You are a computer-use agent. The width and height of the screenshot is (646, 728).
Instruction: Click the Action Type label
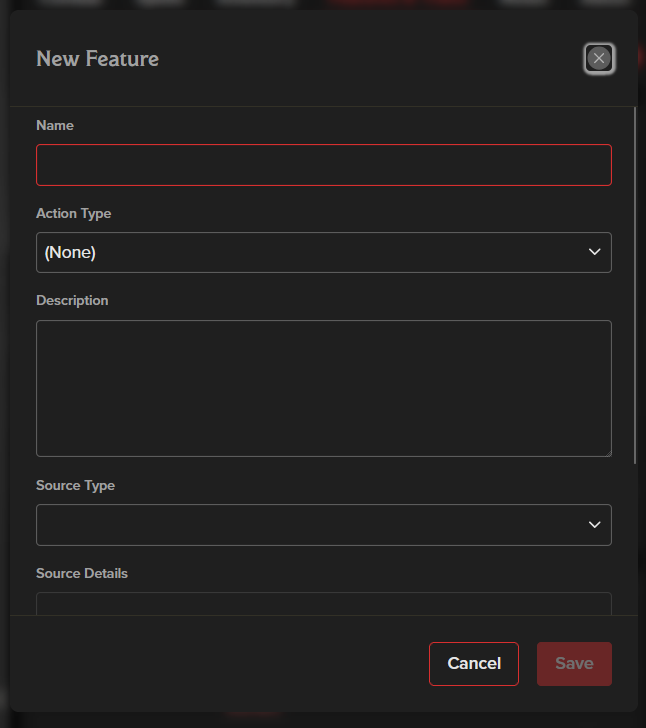[x=73, y=214]
